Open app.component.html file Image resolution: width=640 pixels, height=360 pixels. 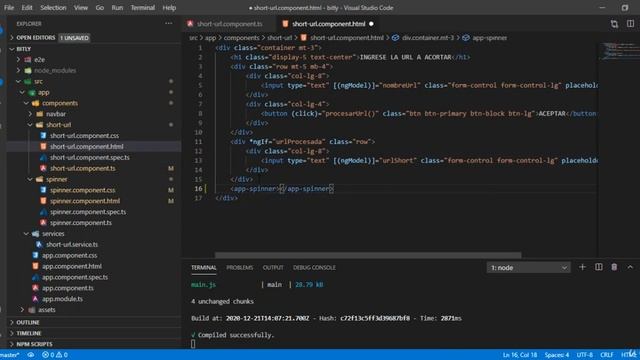pyautogui.click(x=72, y=266)
